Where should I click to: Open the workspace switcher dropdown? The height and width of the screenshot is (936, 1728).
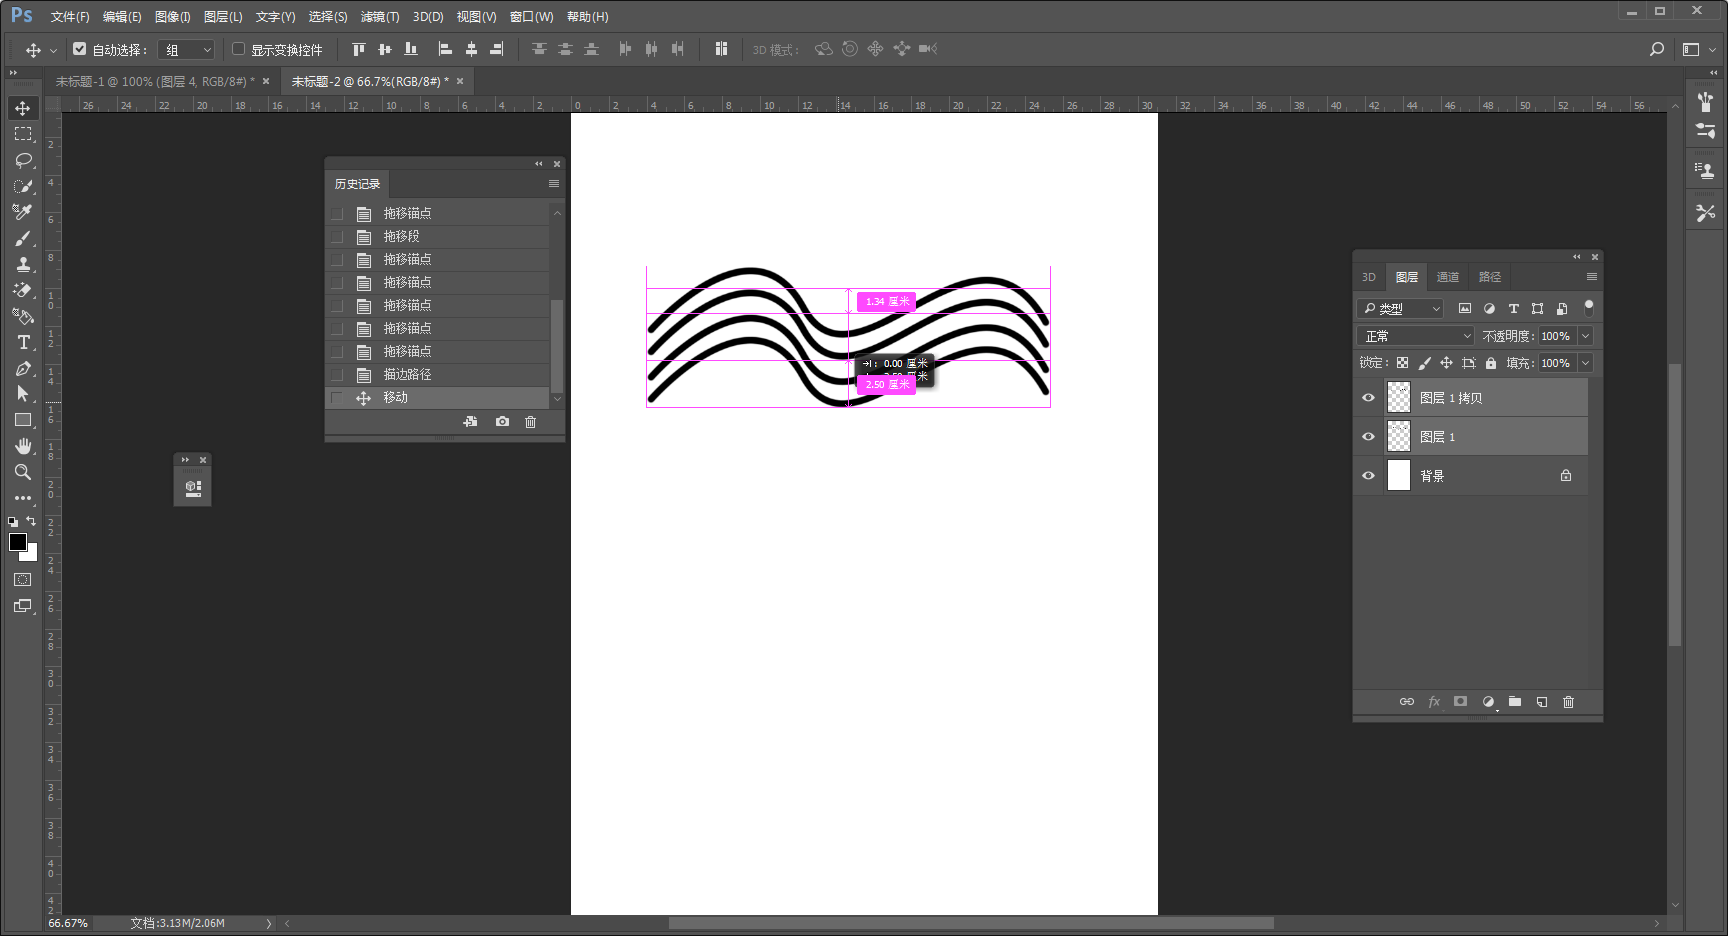(x=1698, y=49)
